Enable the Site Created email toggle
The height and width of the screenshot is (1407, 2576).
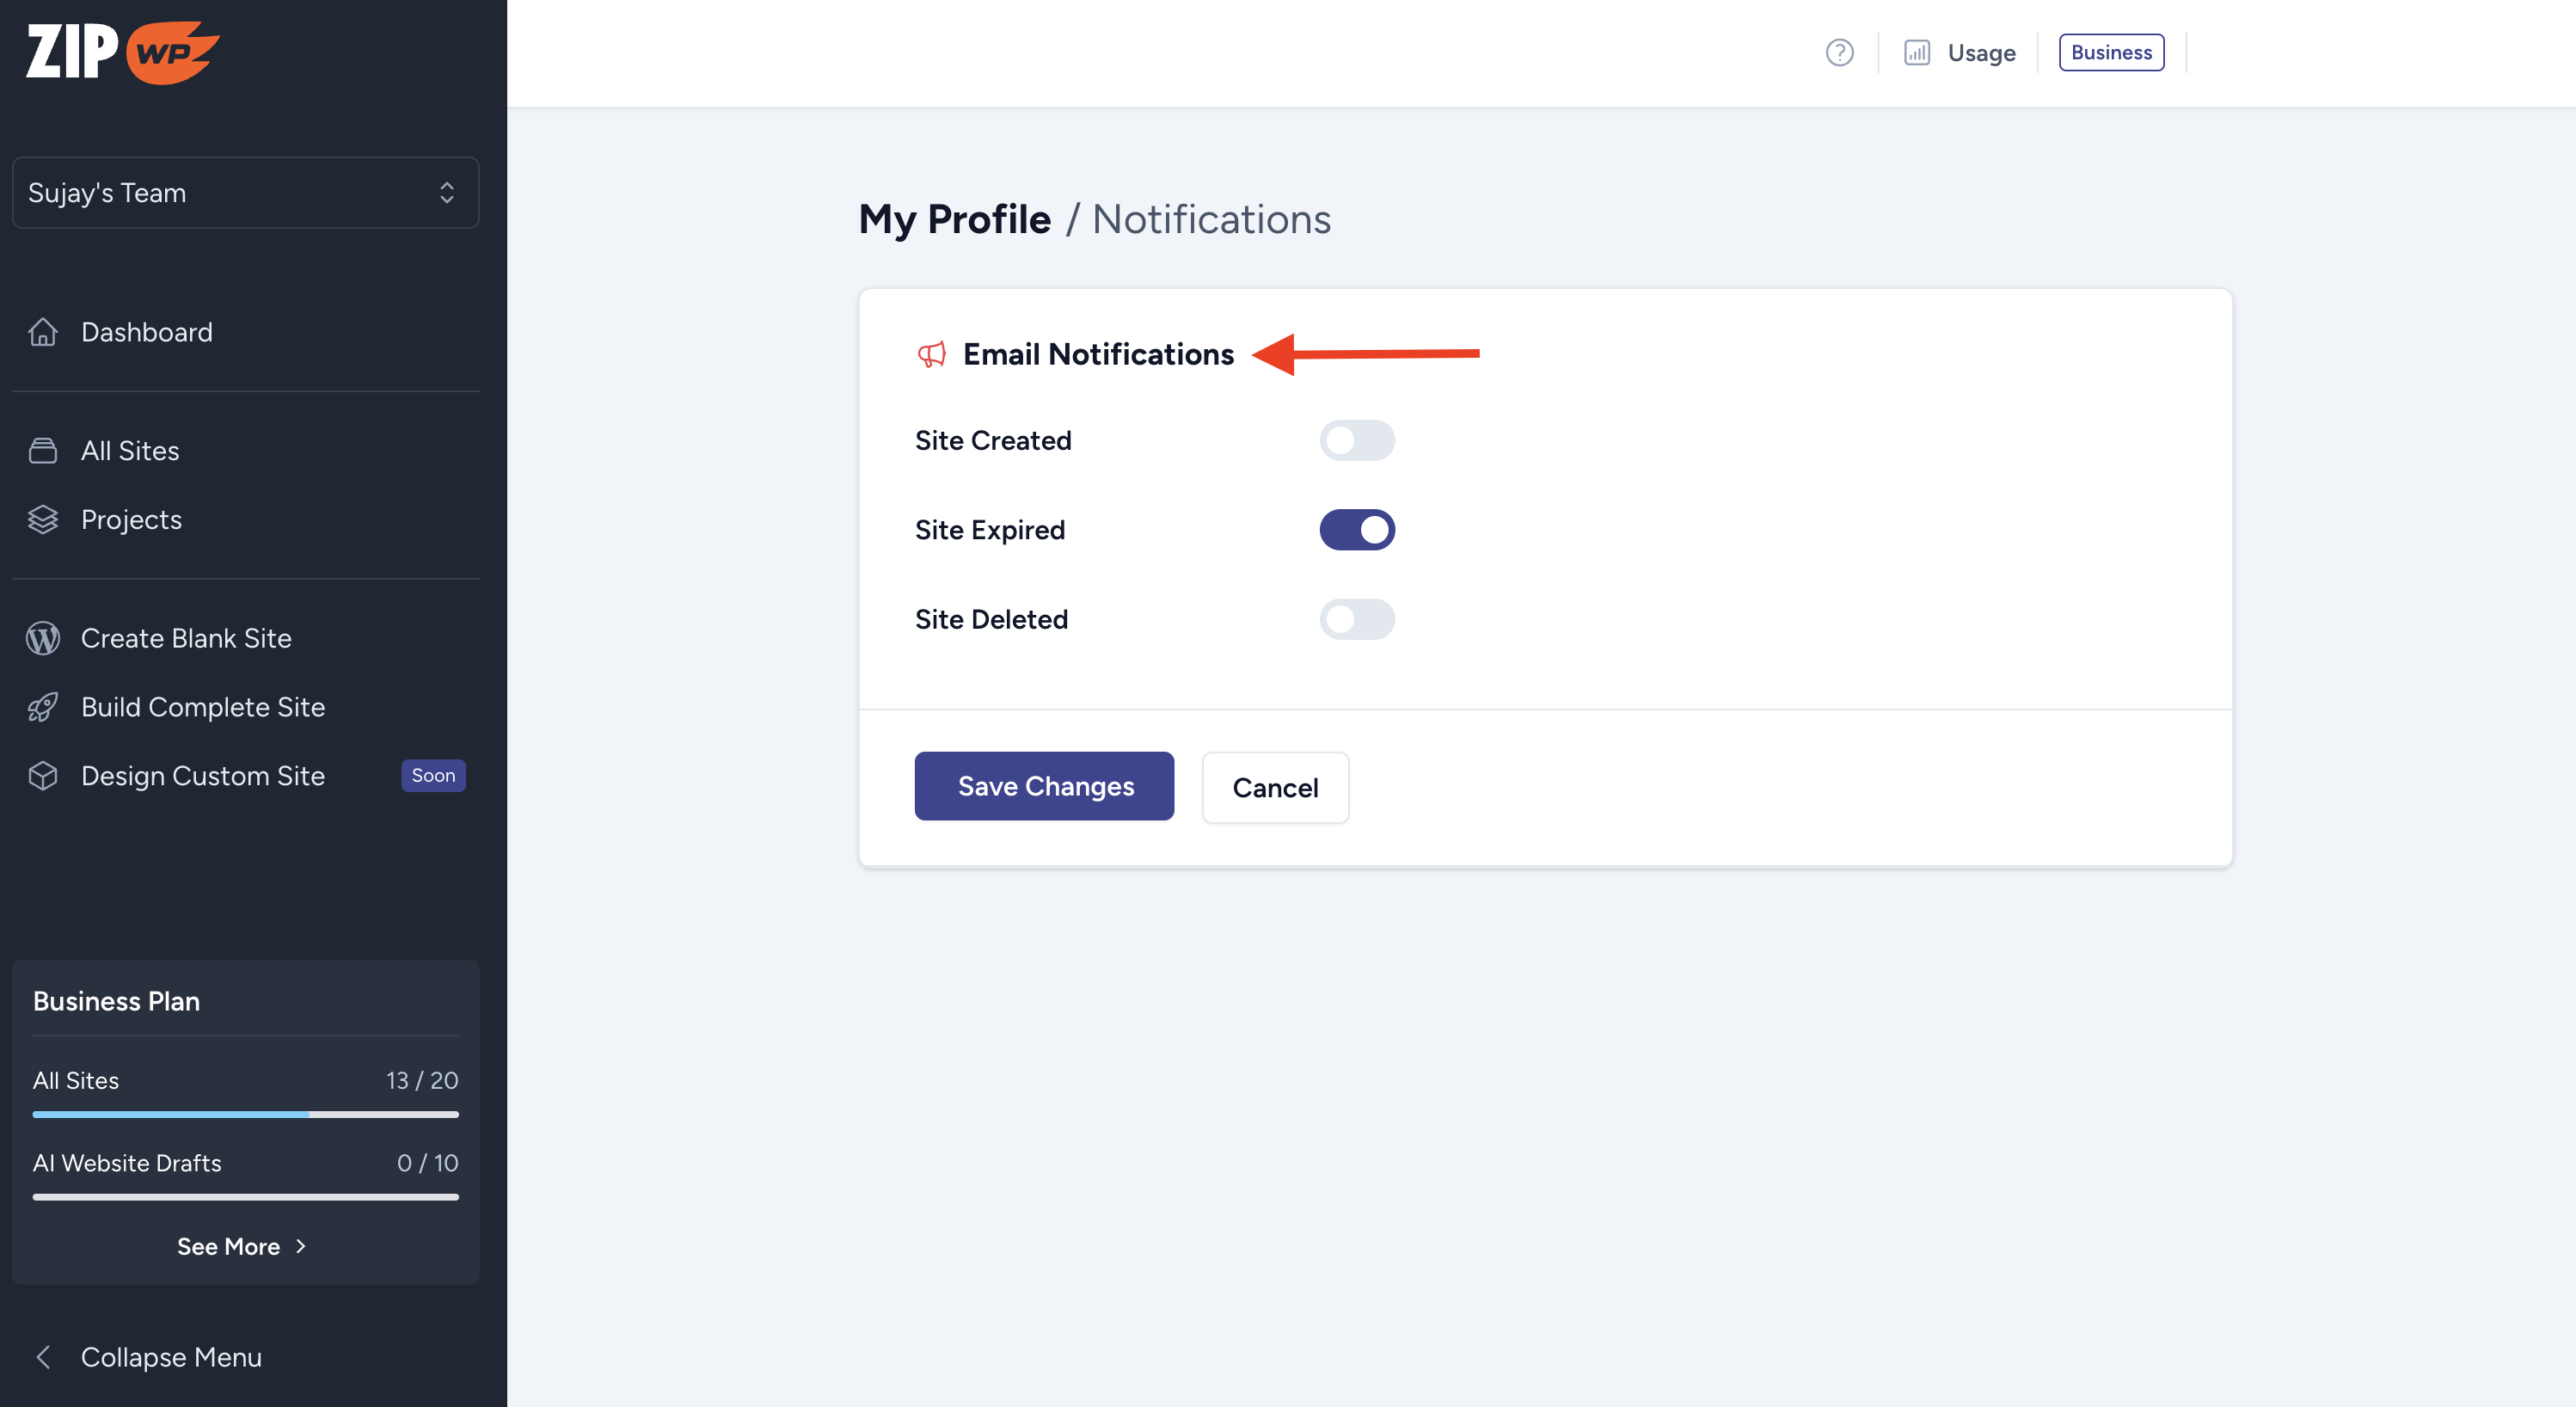tap(1356, 440)
